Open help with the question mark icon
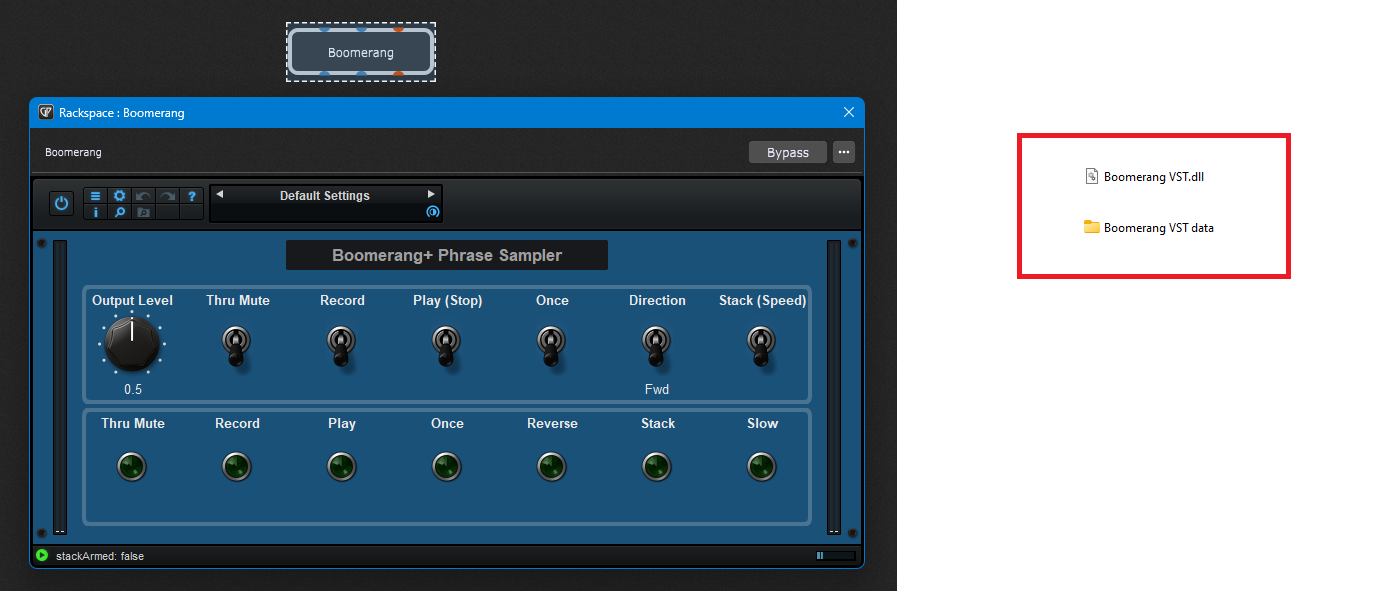 click(x=192, y=196)
